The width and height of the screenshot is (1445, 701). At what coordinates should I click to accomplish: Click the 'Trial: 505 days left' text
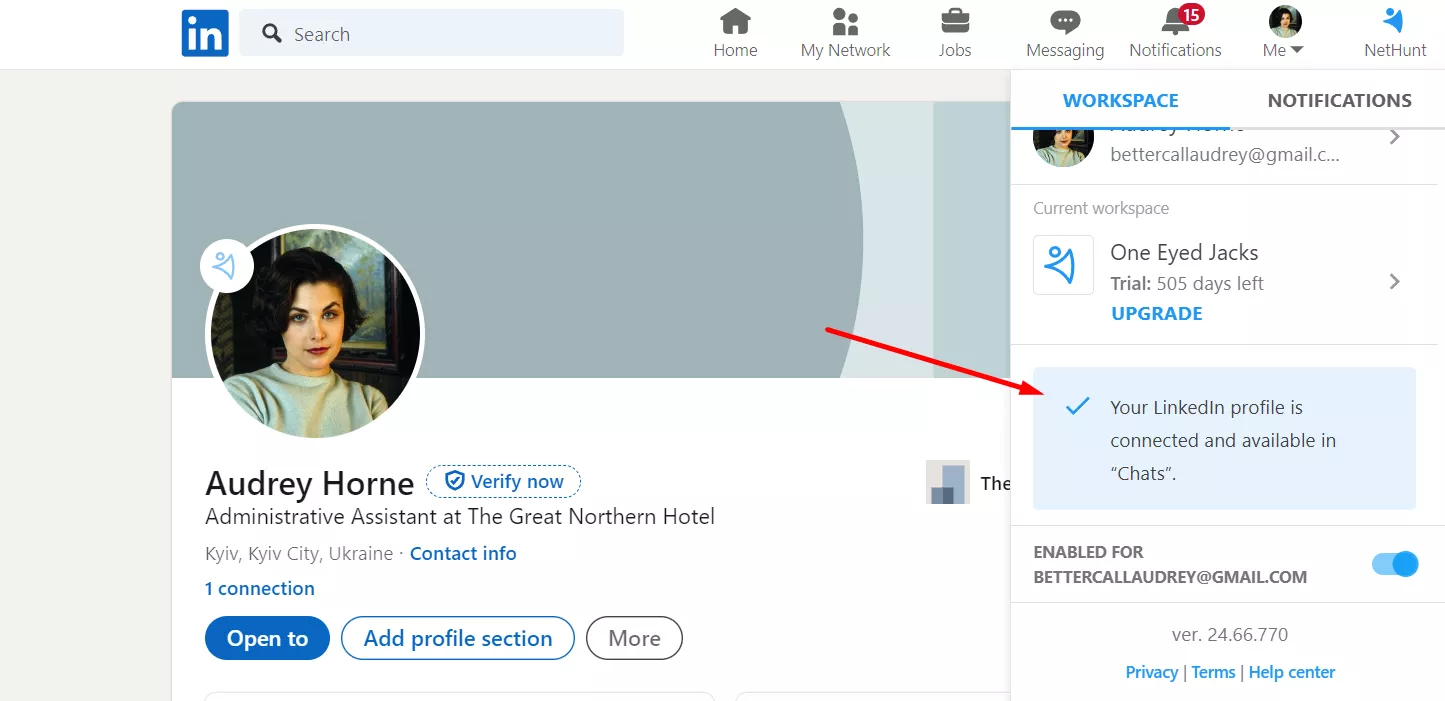coord(1187,283)
